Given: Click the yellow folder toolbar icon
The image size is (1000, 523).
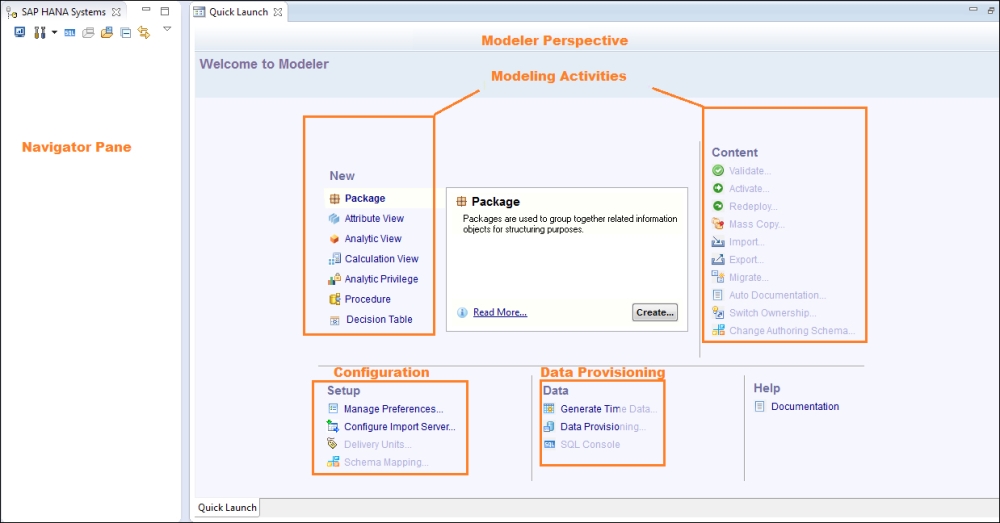Looking at the screenshot, I should click(107, 32).
